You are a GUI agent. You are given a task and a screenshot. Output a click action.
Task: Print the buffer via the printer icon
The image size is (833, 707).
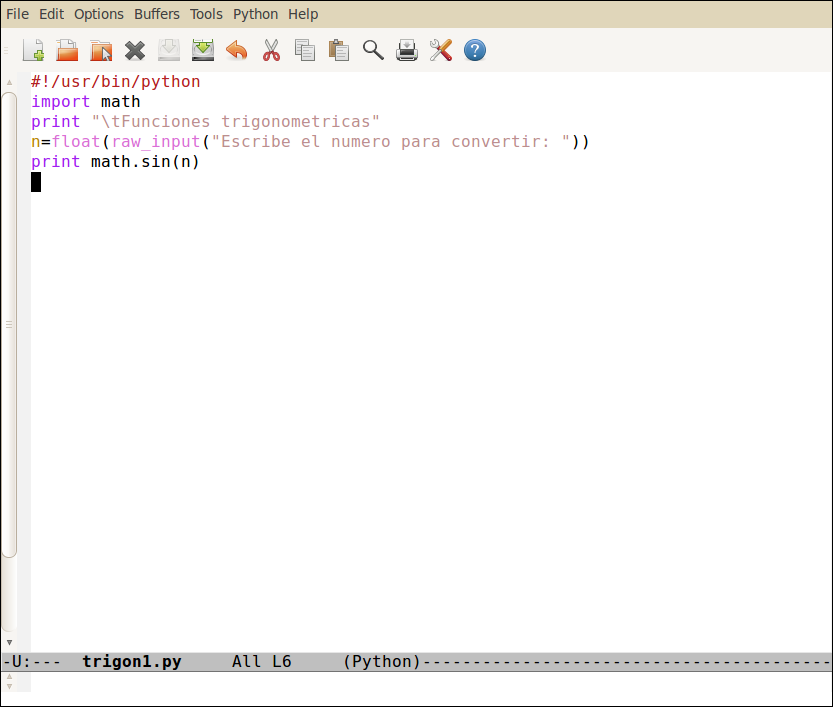pos(407,50)
